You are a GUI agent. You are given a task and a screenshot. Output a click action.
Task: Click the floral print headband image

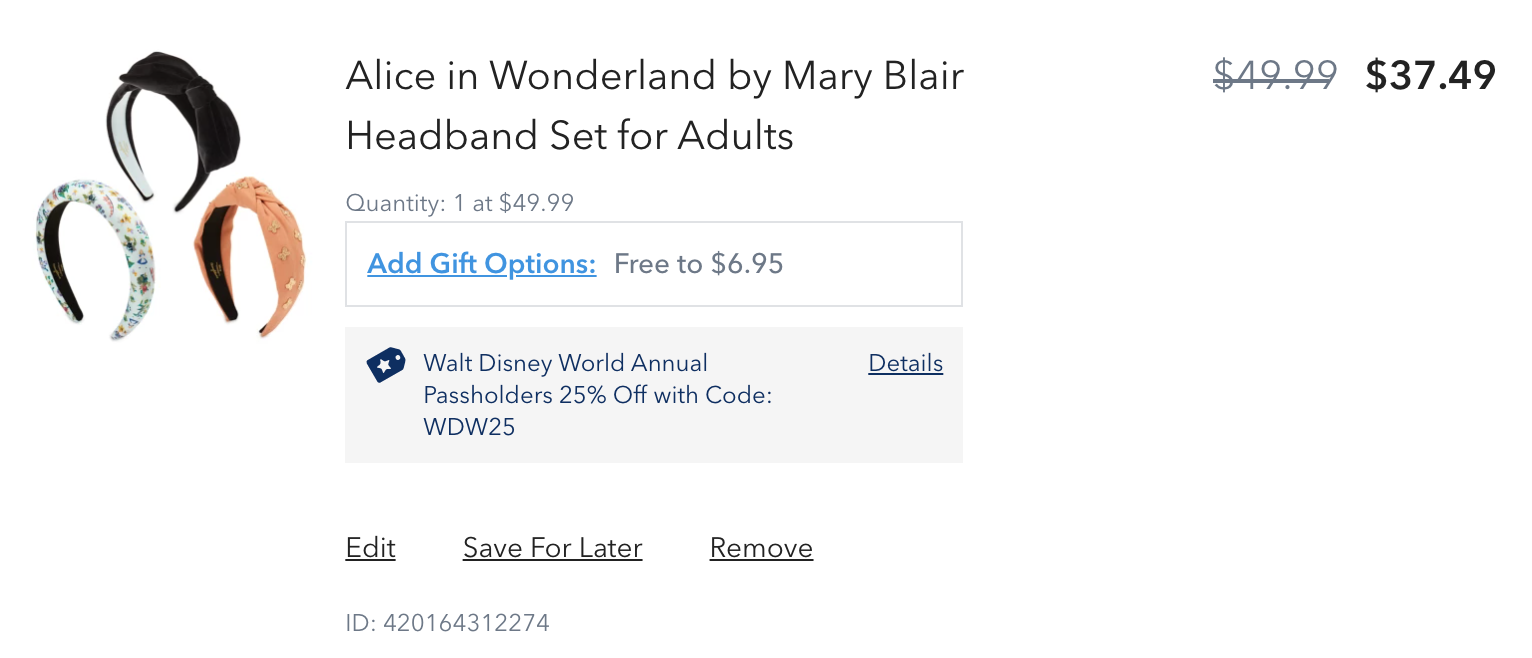pyautogui.click(x=90, y=260)
